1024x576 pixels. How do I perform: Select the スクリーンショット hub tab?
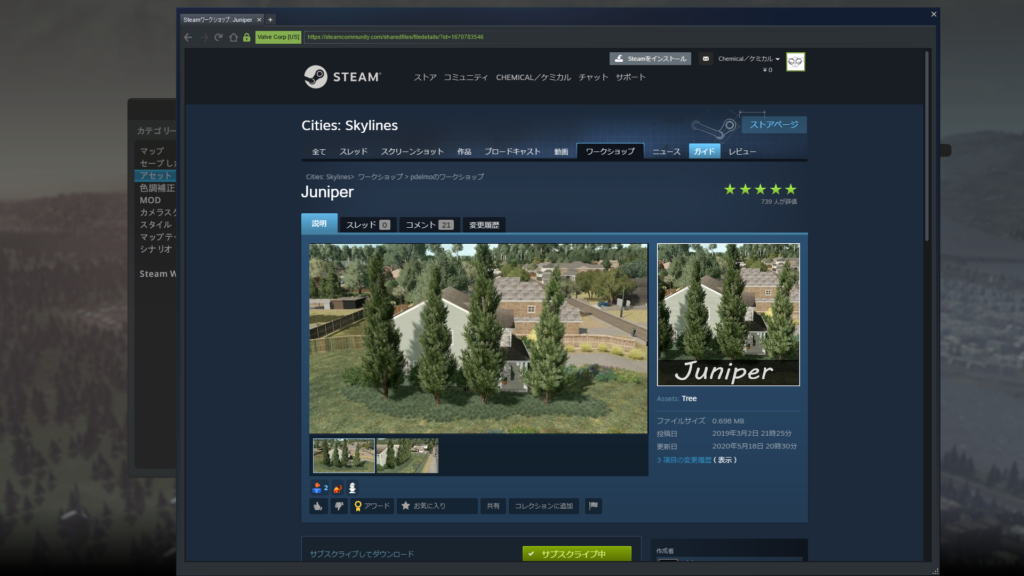(412, 152)
